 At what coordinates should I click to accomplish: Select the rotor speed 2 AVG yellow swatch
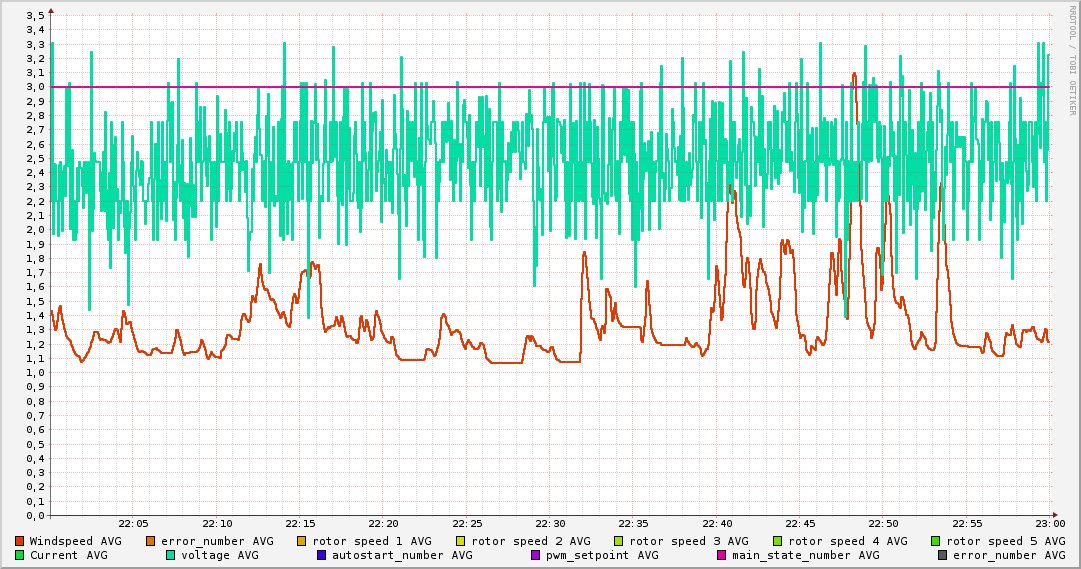(x=461, y=541)
